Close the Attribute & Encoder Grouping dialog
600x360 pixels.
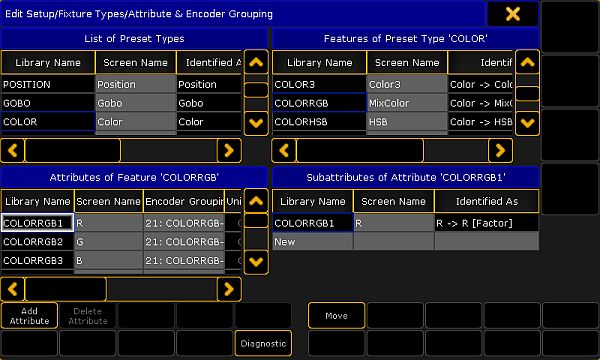pyautogui.click(x=513, y=14)
